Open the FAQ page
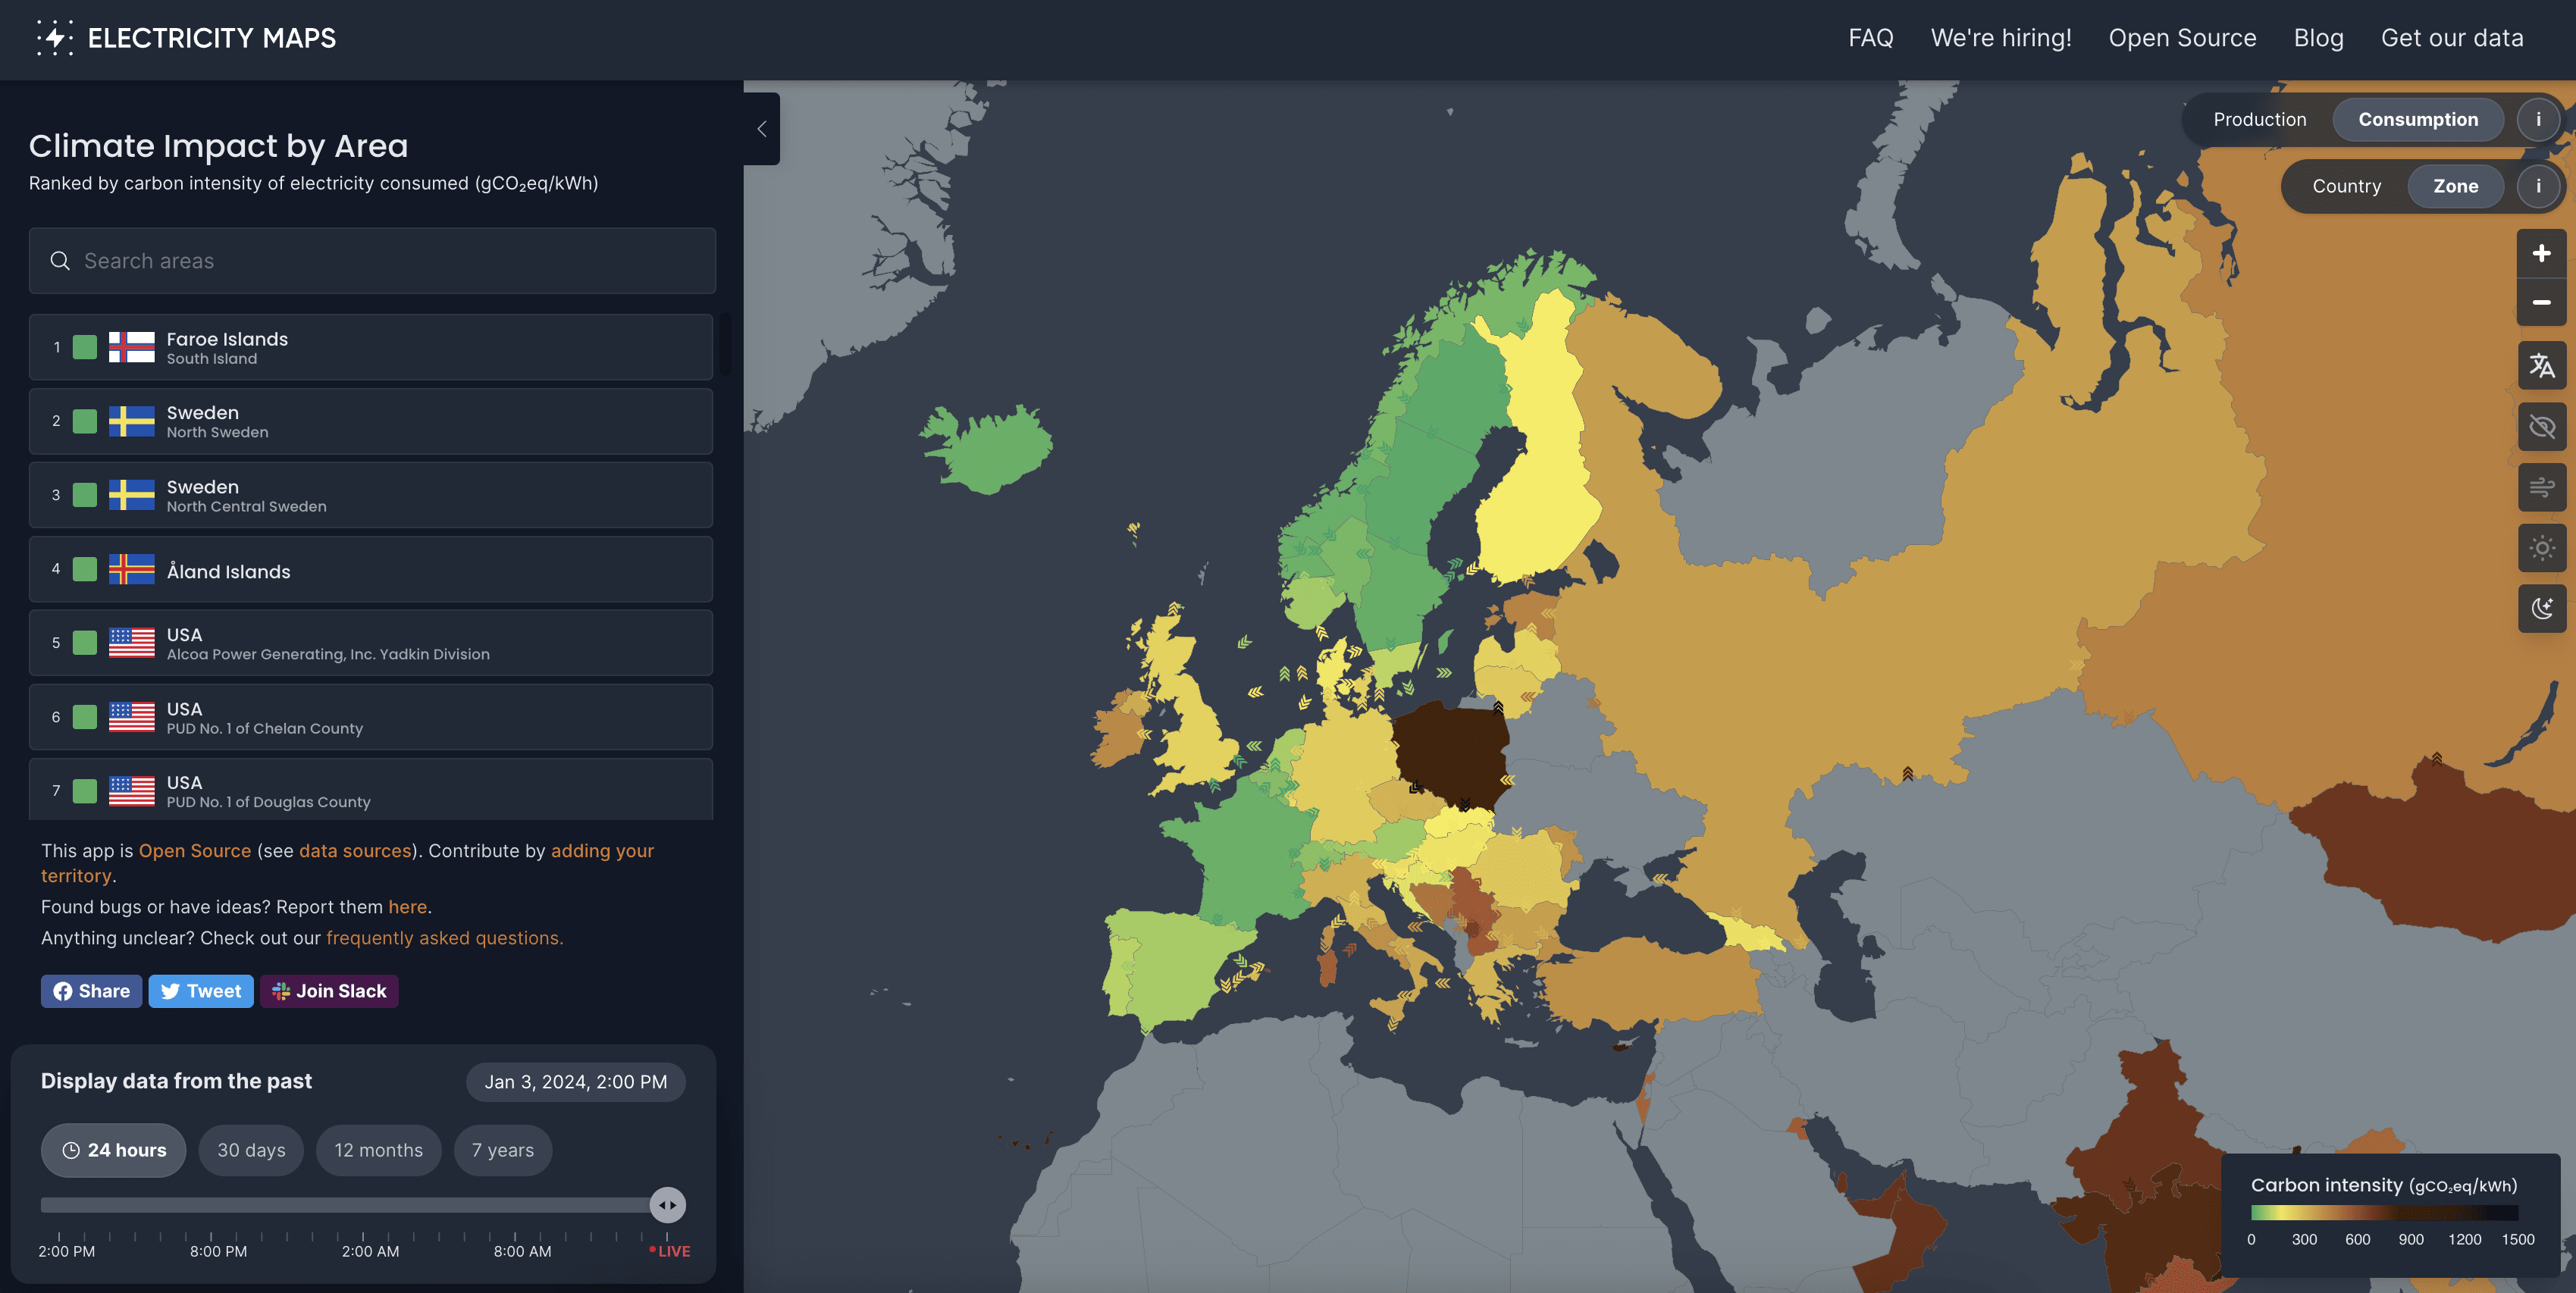2576x1293 pixels. pyautogui.click(x=1870, y=38)
